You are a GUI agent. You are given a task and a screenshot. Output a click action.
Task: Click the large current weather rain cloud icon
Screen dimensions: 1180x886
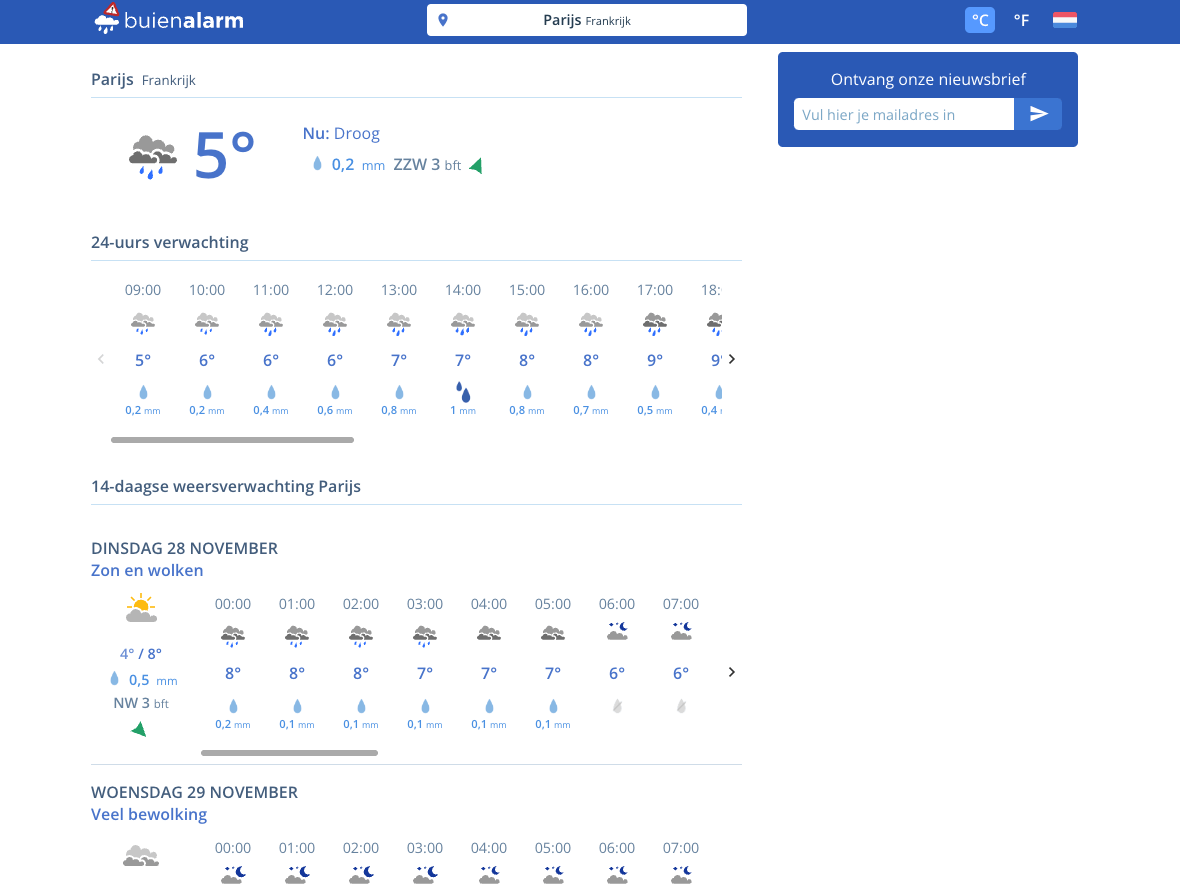153,157
